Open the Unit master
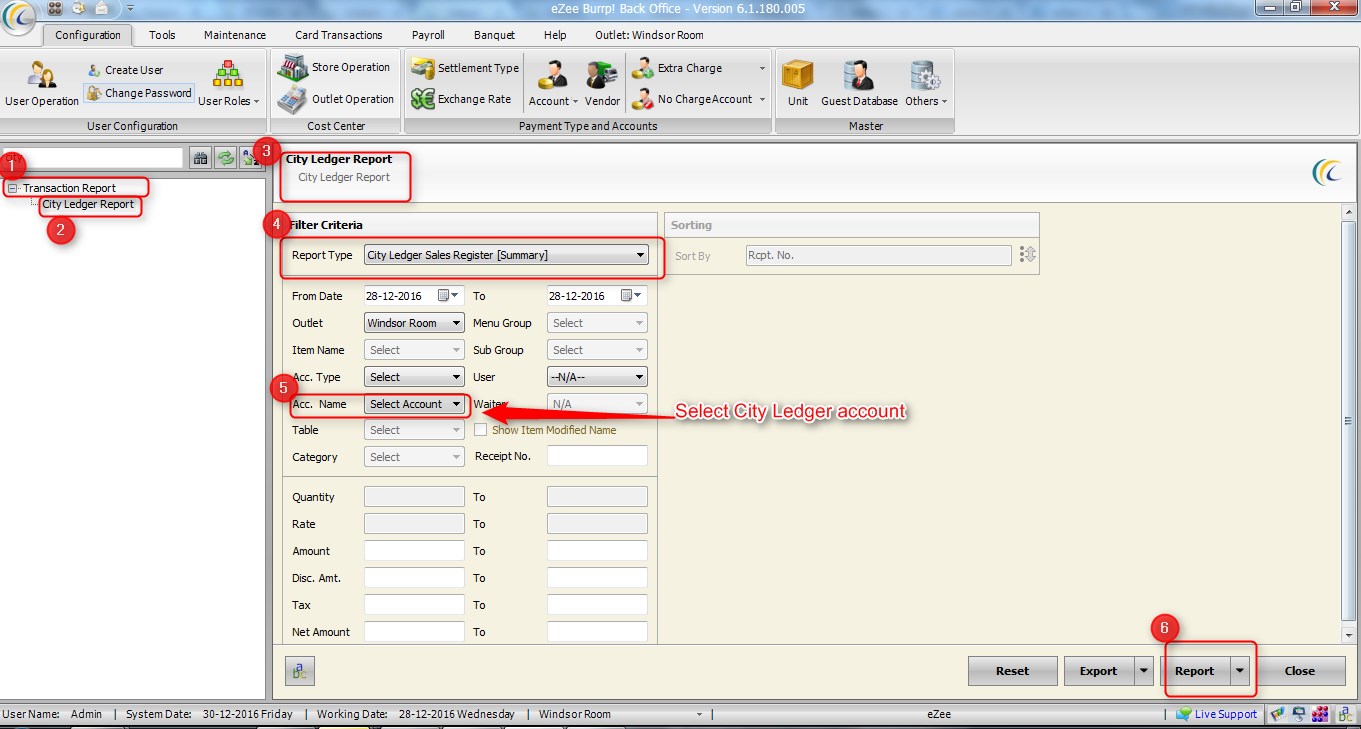1361x729 pixels. point(797,84)
